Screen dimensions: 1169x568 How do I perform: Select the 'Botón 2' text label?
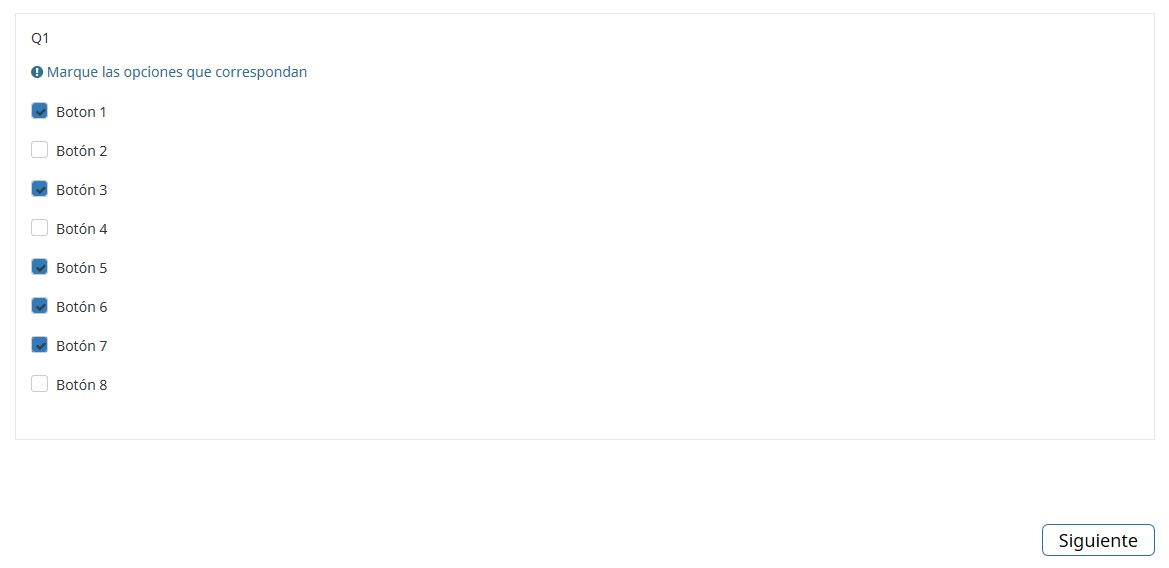[81, 151]
